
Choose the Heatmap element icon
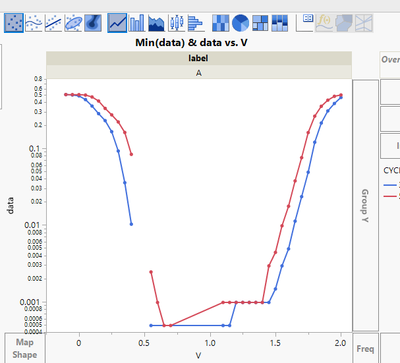coord(221,23)
